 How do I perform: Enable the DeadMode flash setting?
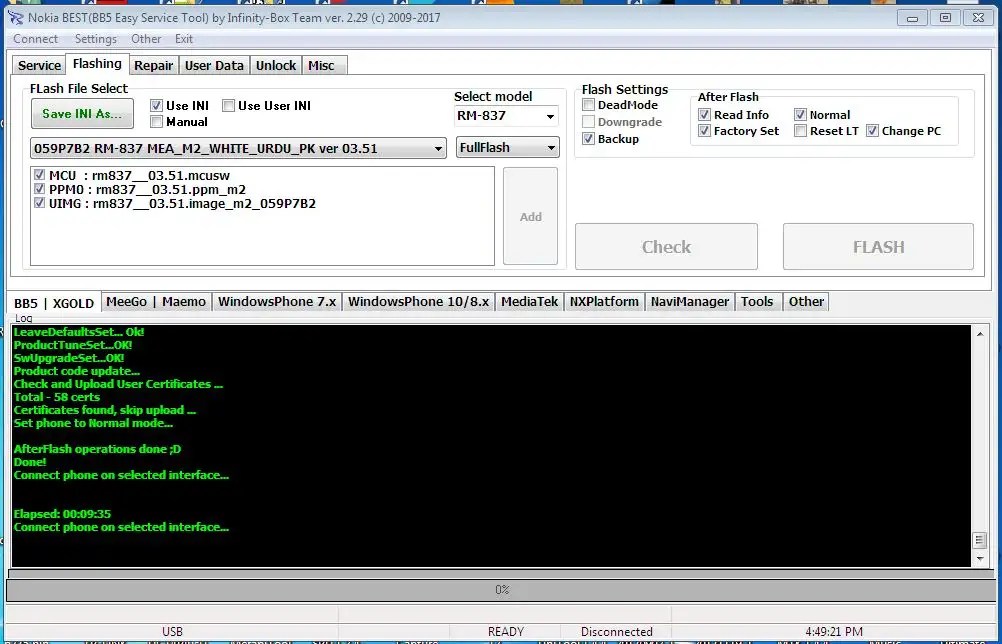(588, 104)
